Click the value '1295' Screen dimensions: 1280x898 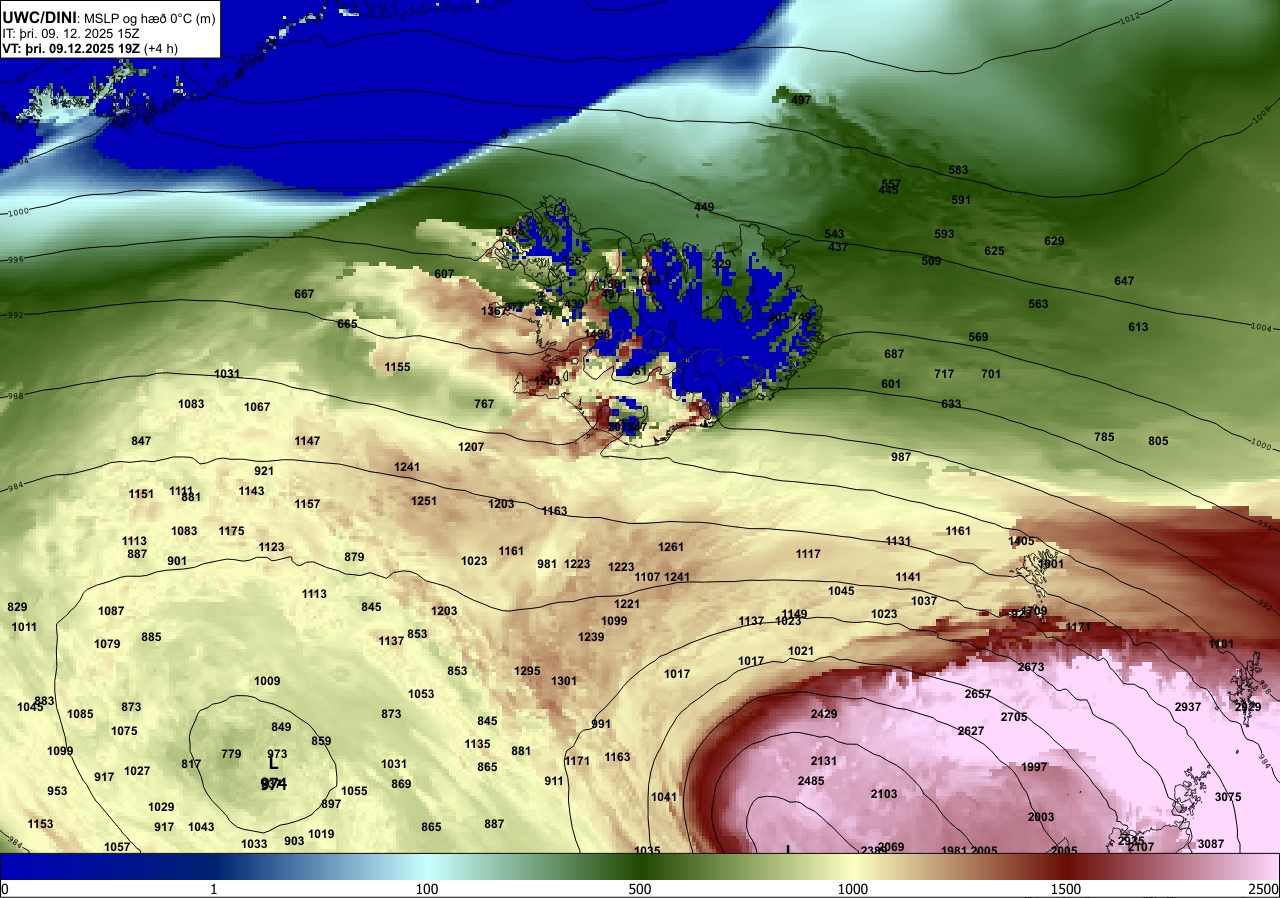click(527, 671)
